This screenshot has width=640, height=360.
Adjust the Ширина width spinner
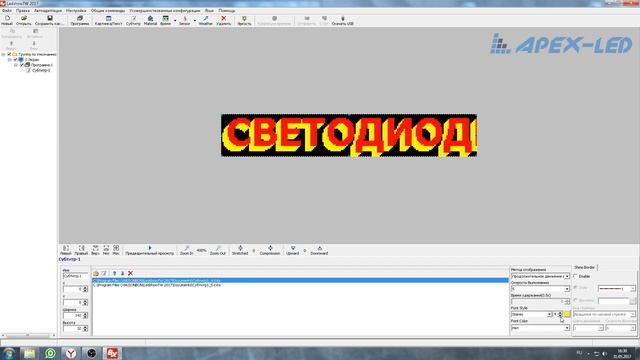(x=85, y=316)
